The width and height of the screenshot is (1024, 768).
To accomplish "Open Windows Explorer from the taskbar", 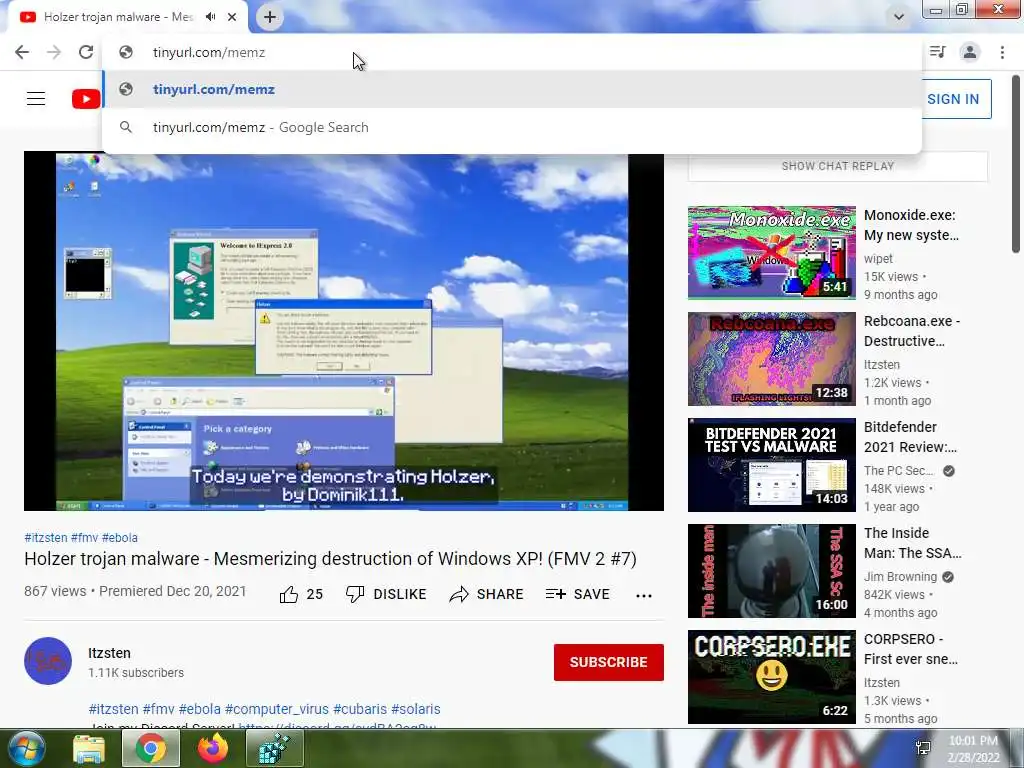I will click(x=89, y=749).
